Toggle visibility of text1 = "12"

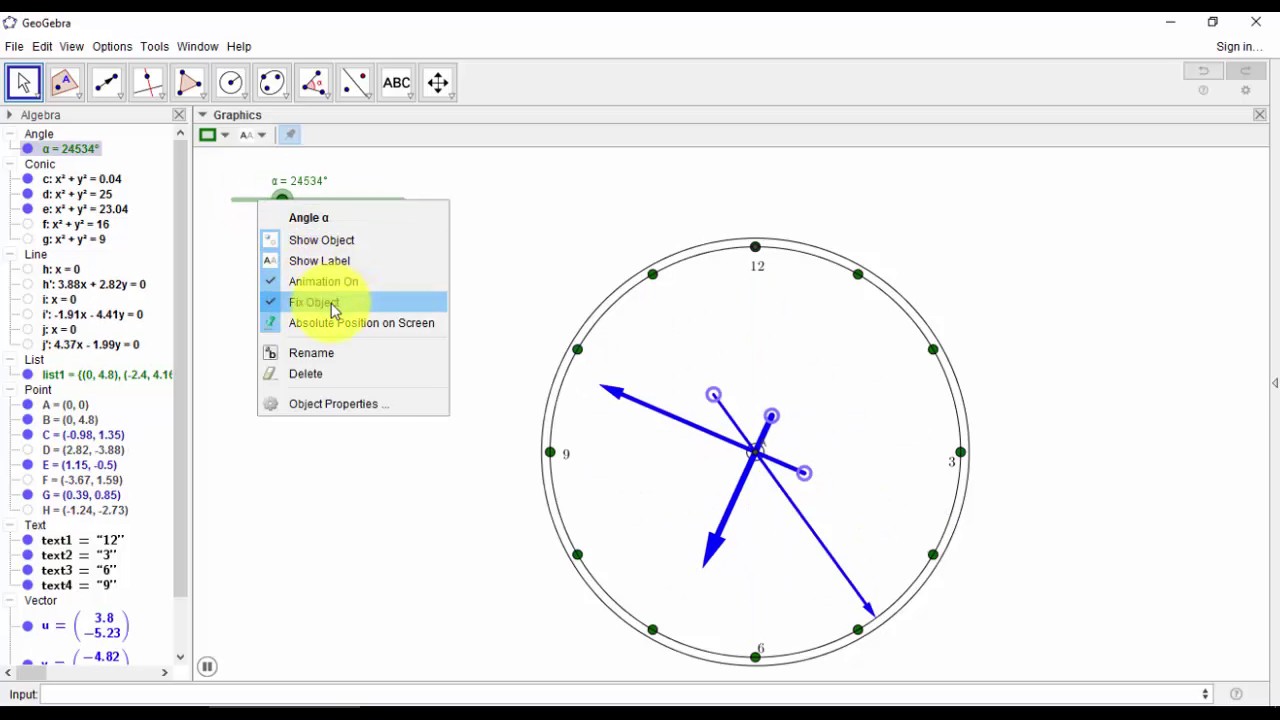coord(28,540)
